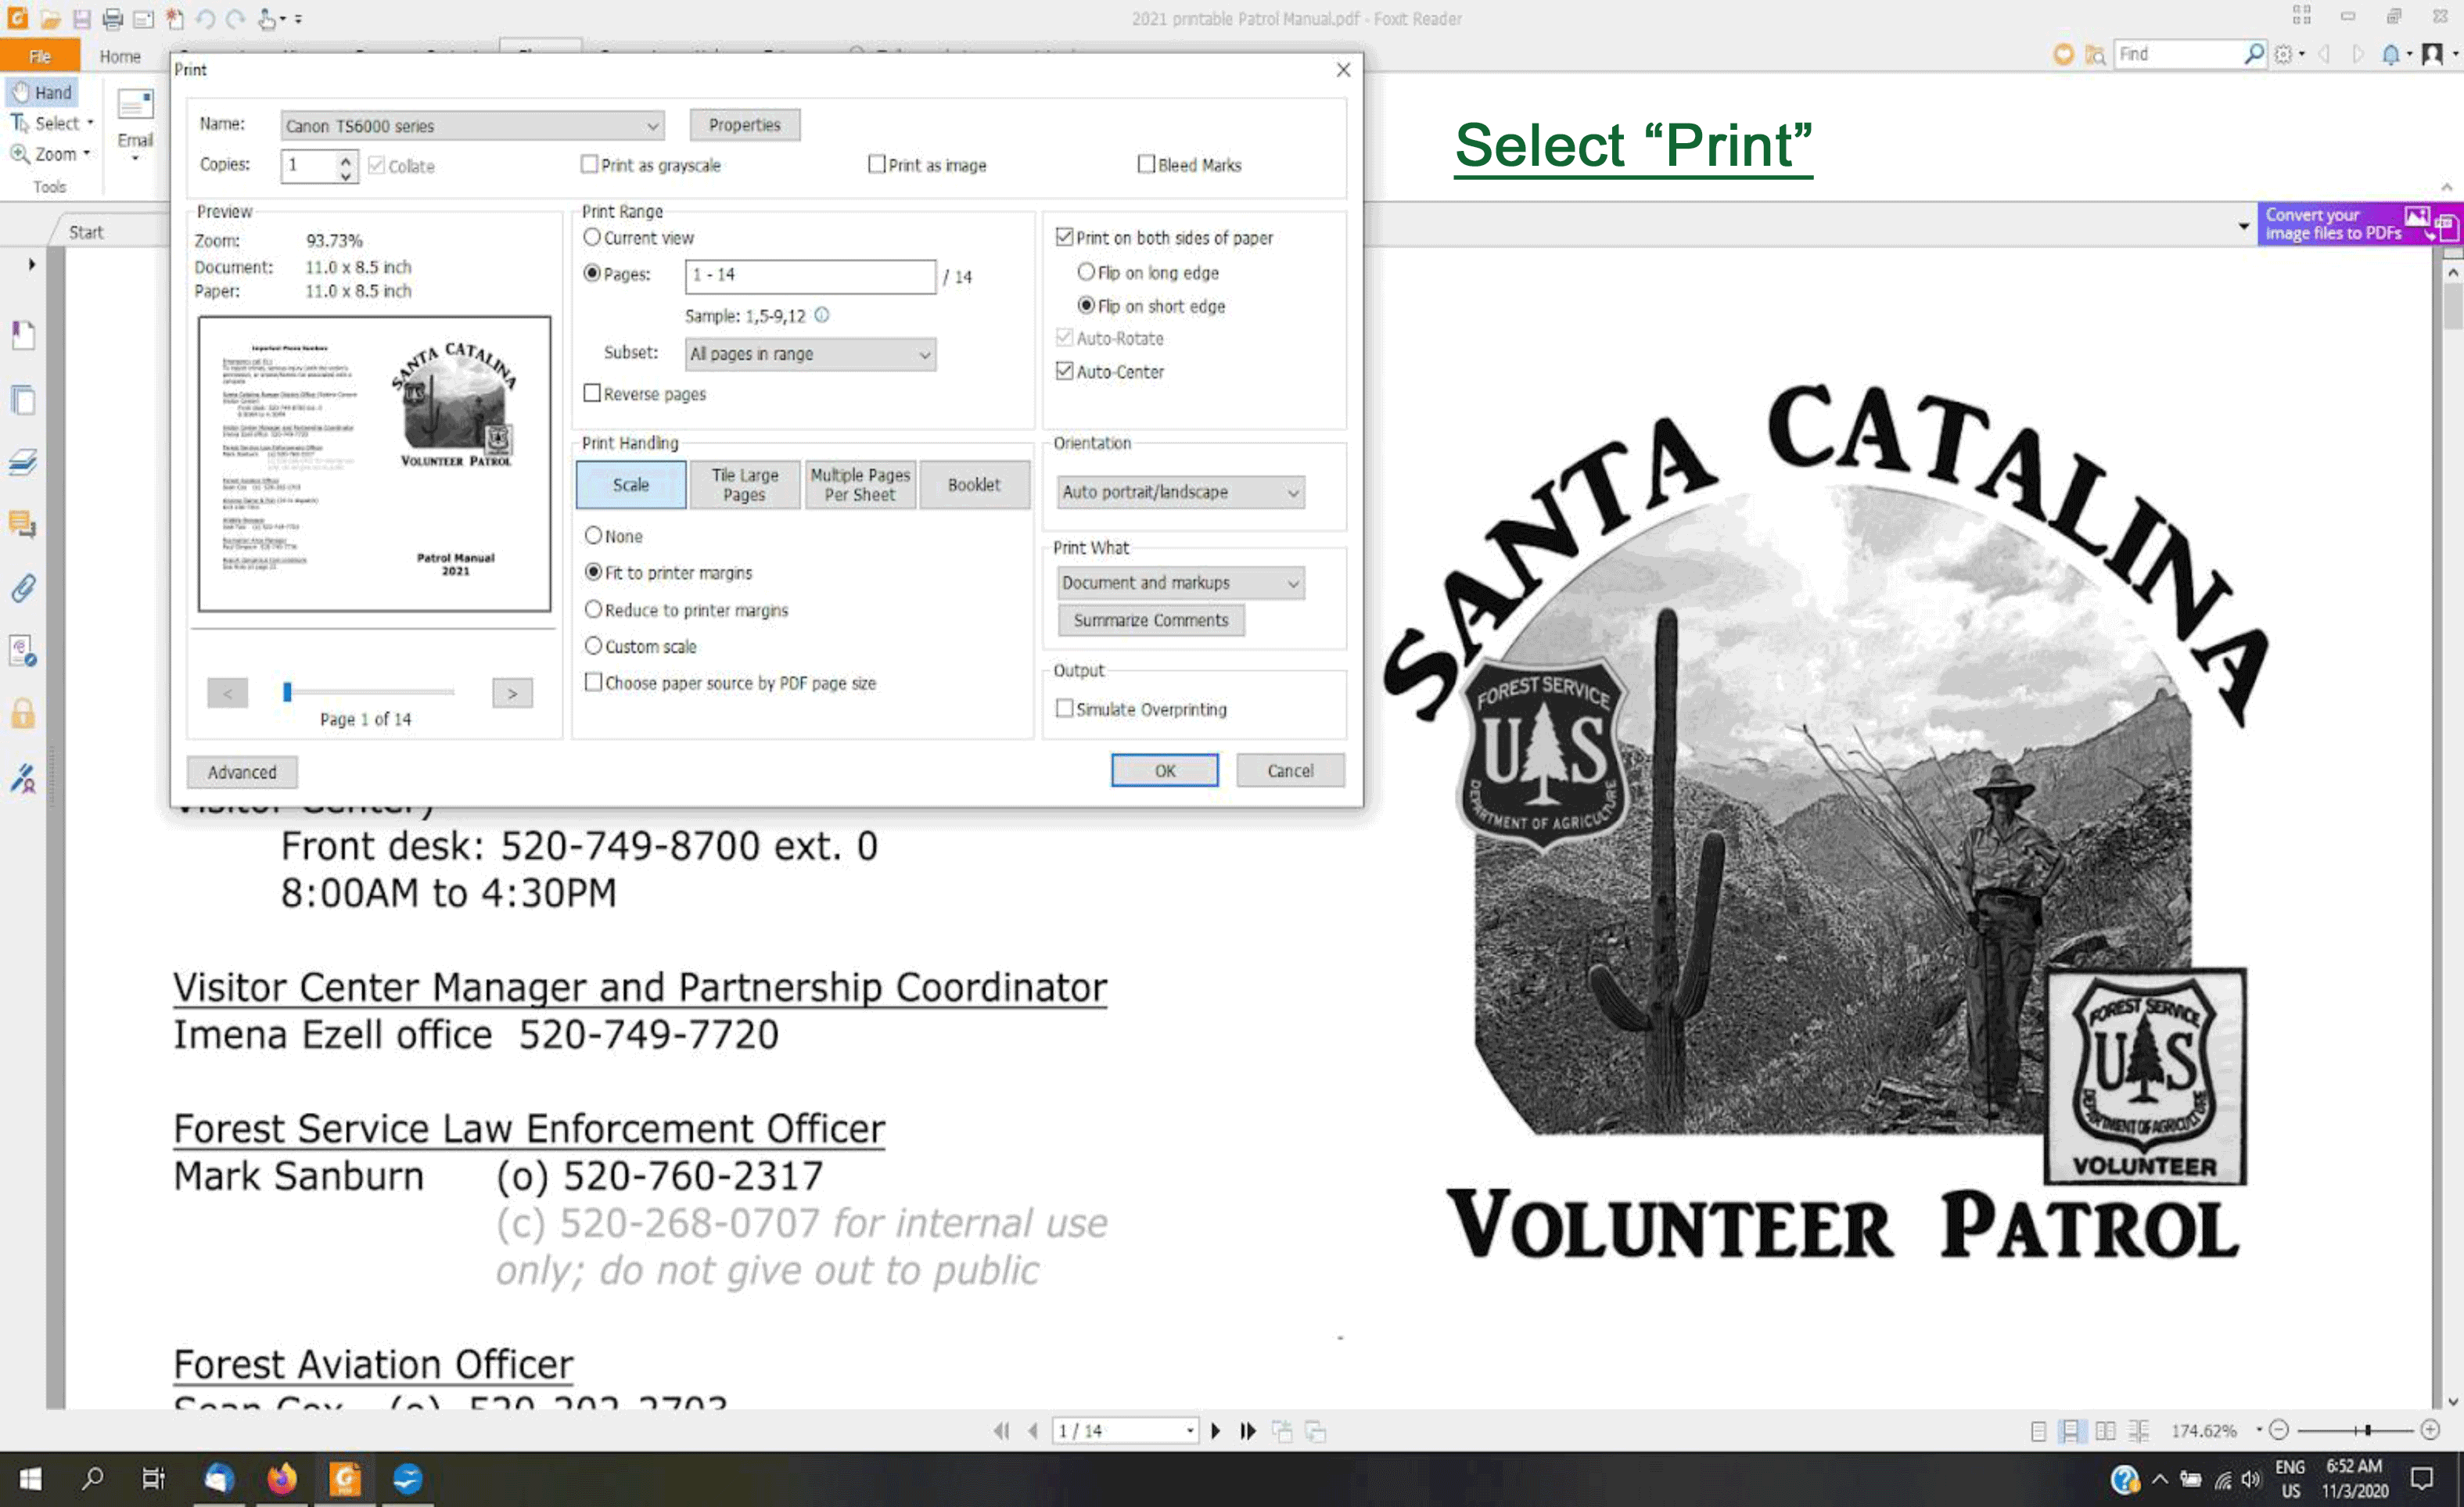Open the File menu tab
Screen dimensions: 2464x1507
coord(40,56)
